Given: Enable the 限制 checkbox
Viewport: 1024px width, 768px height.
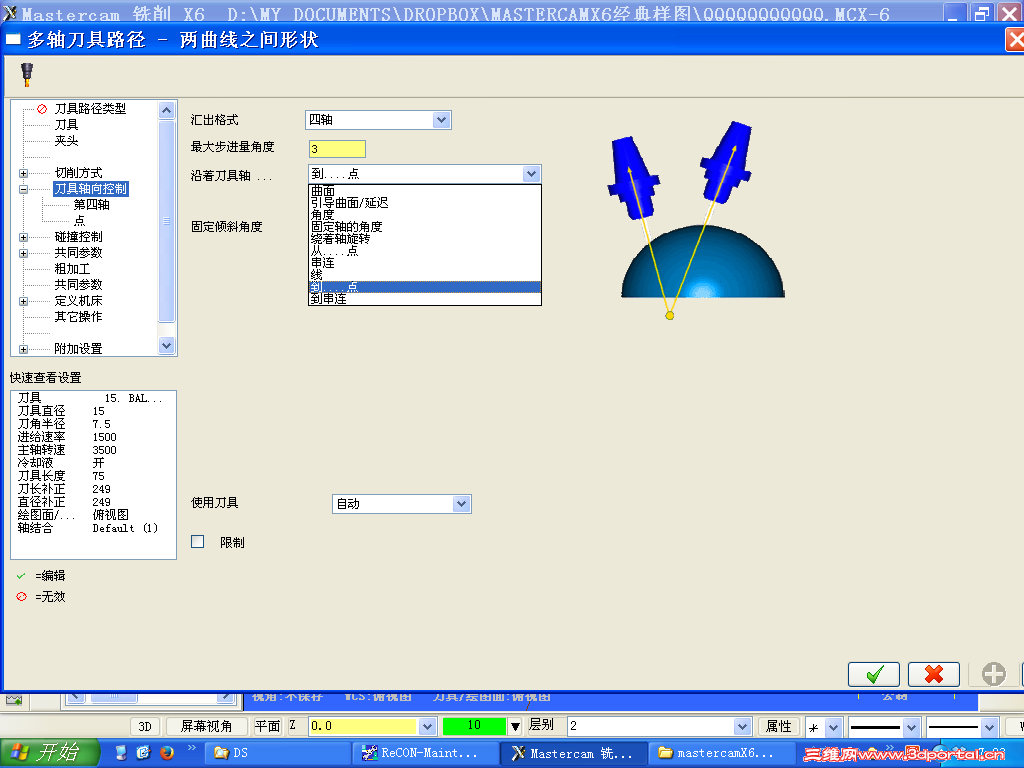Looking at the screenshot, I should coord(198,541).
